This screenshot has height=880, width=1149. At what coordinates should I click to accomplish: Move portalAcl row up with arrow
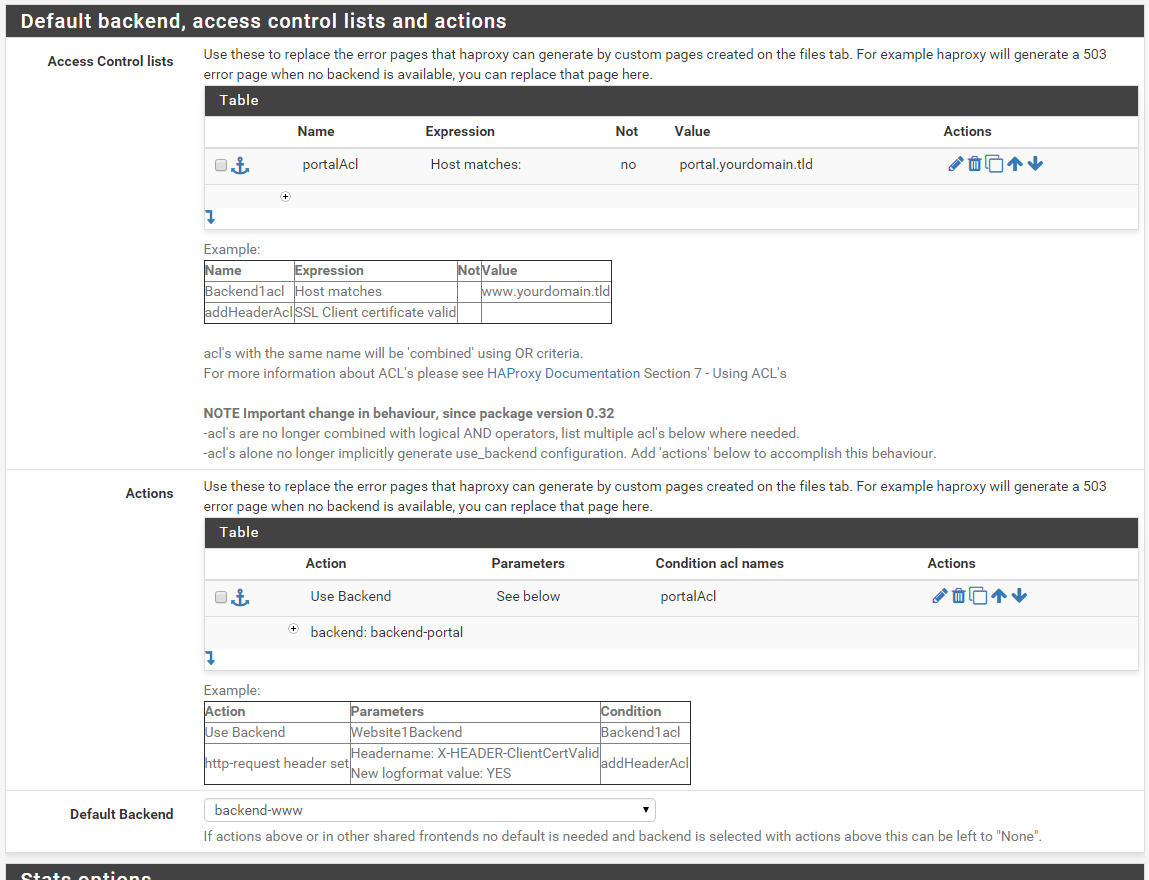1014,164
